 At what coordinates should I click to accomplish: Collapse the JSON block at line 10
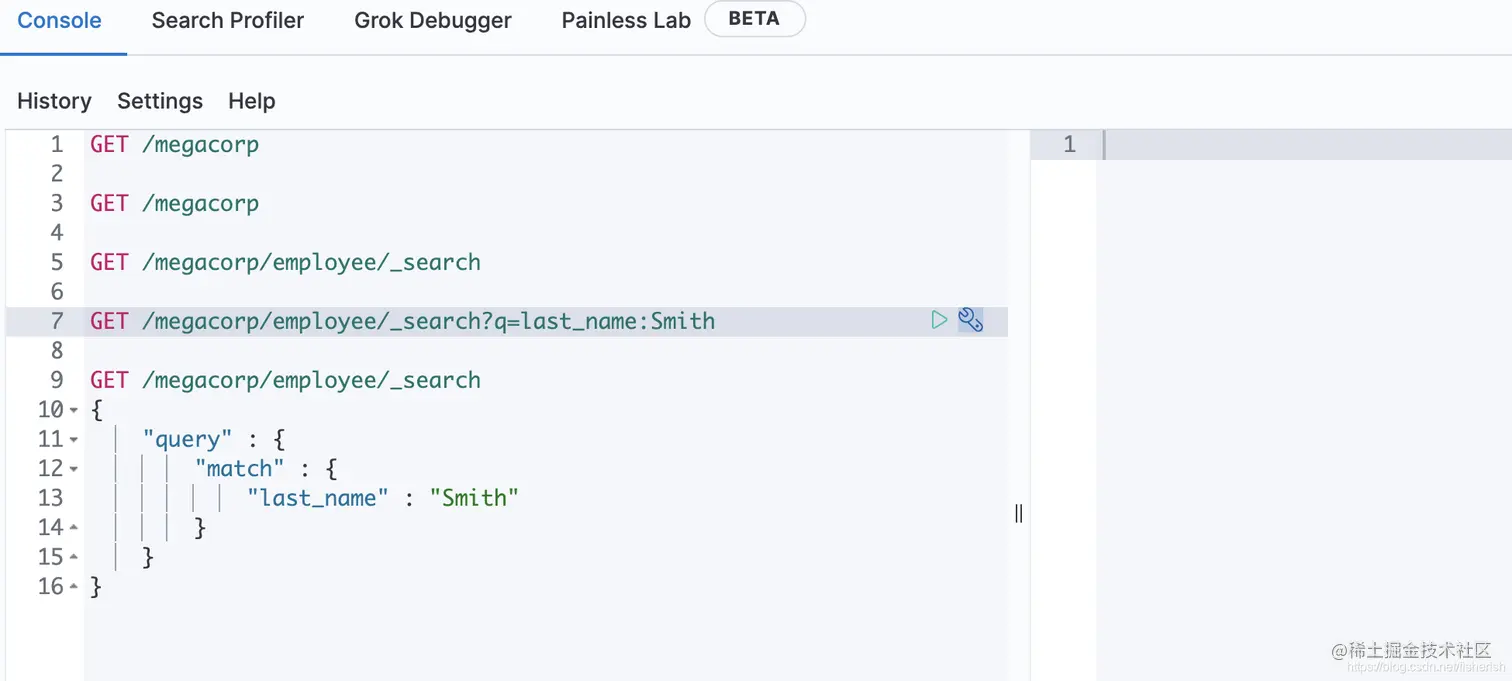pos(74,410)
